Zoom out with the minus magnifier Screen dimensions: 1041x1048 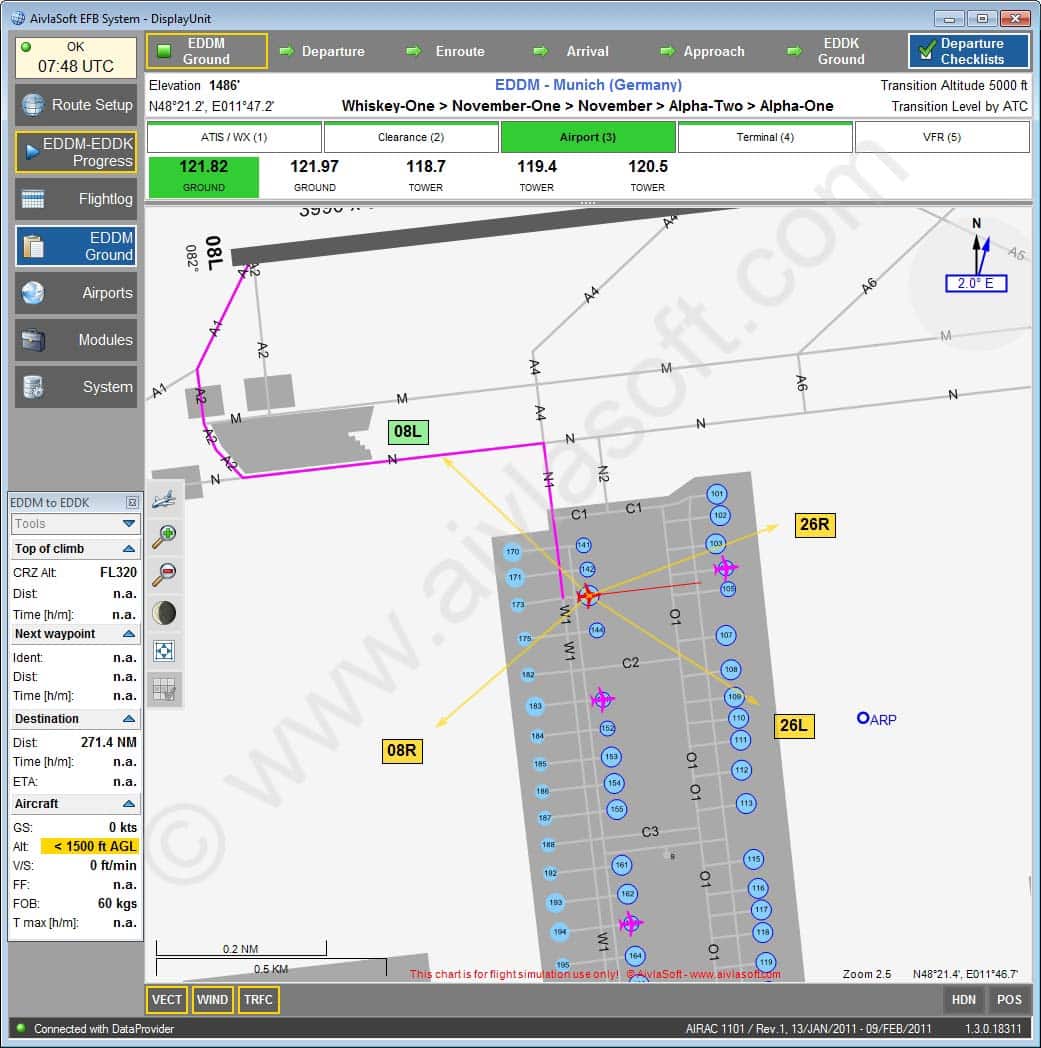coord(165,575)
